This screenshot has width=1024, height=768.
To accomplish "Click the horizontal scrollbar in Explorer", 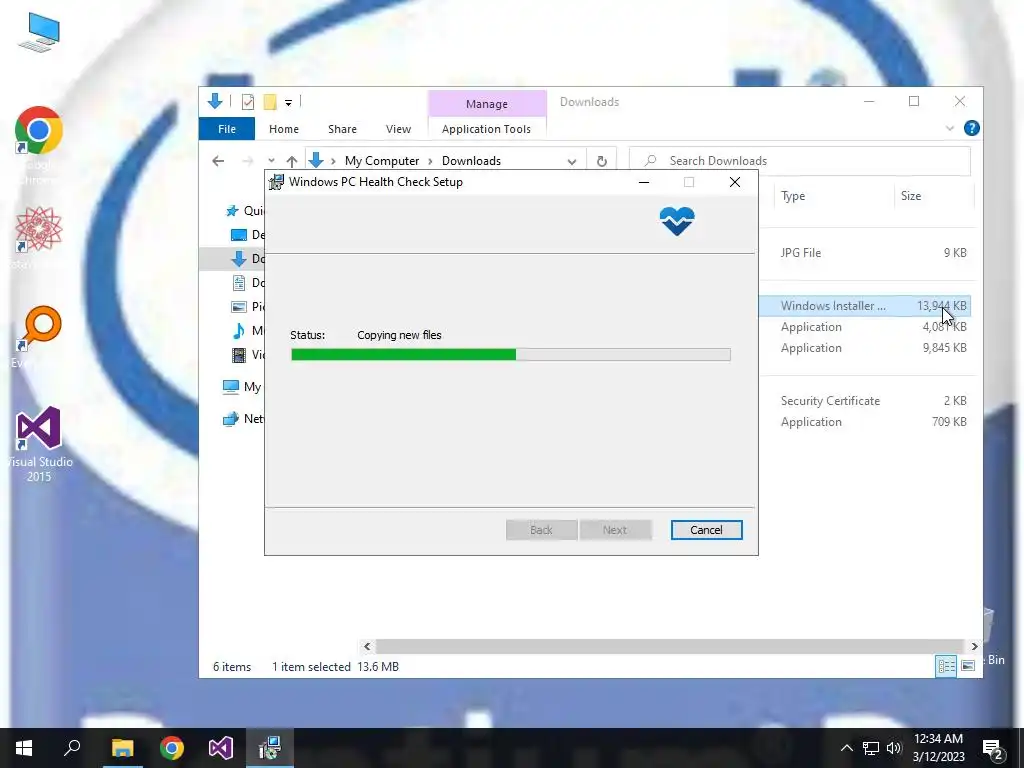I will click(670, 646).
